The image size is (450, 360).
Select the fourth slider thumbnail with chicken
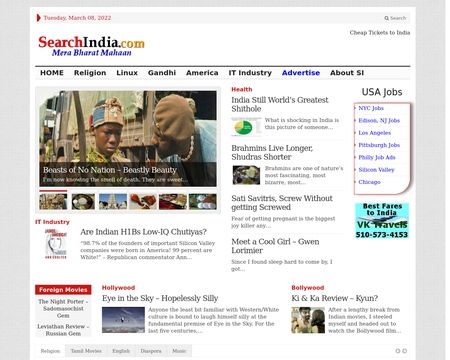click(143, 201)
